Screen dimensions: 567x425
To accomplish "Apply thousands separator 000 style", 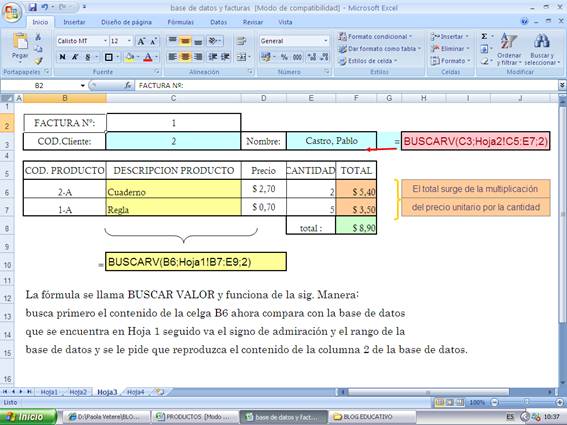I will pyautogui.click(x=297, y=57).
